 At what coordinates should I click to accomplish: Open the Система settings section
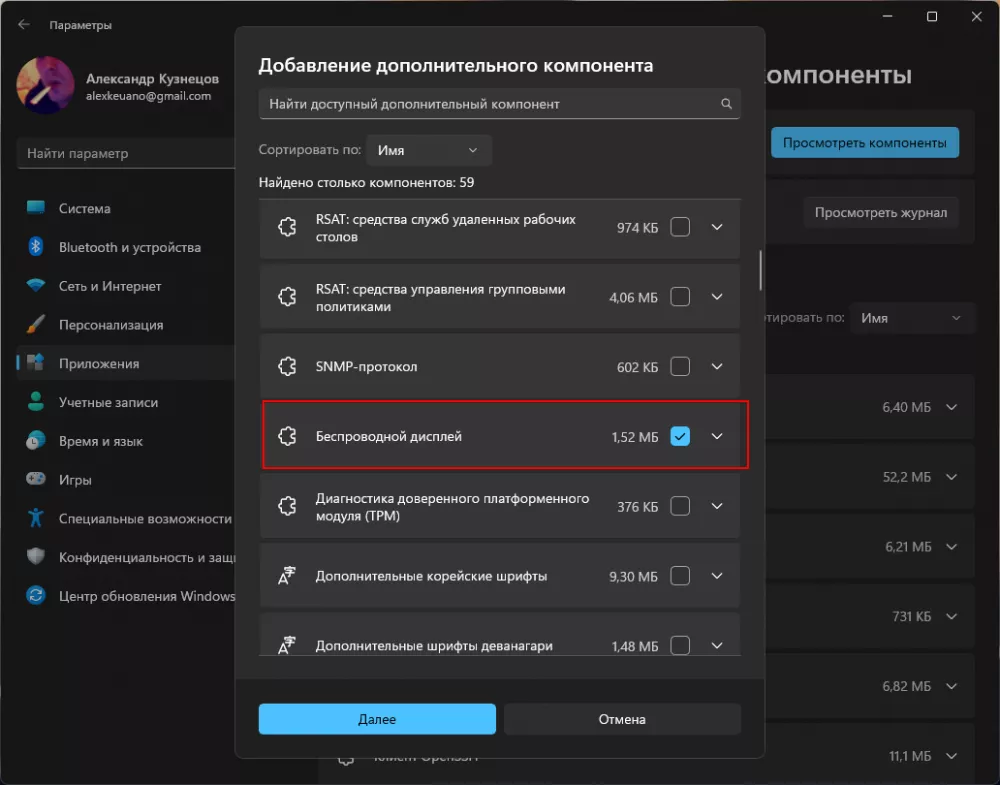85,209
